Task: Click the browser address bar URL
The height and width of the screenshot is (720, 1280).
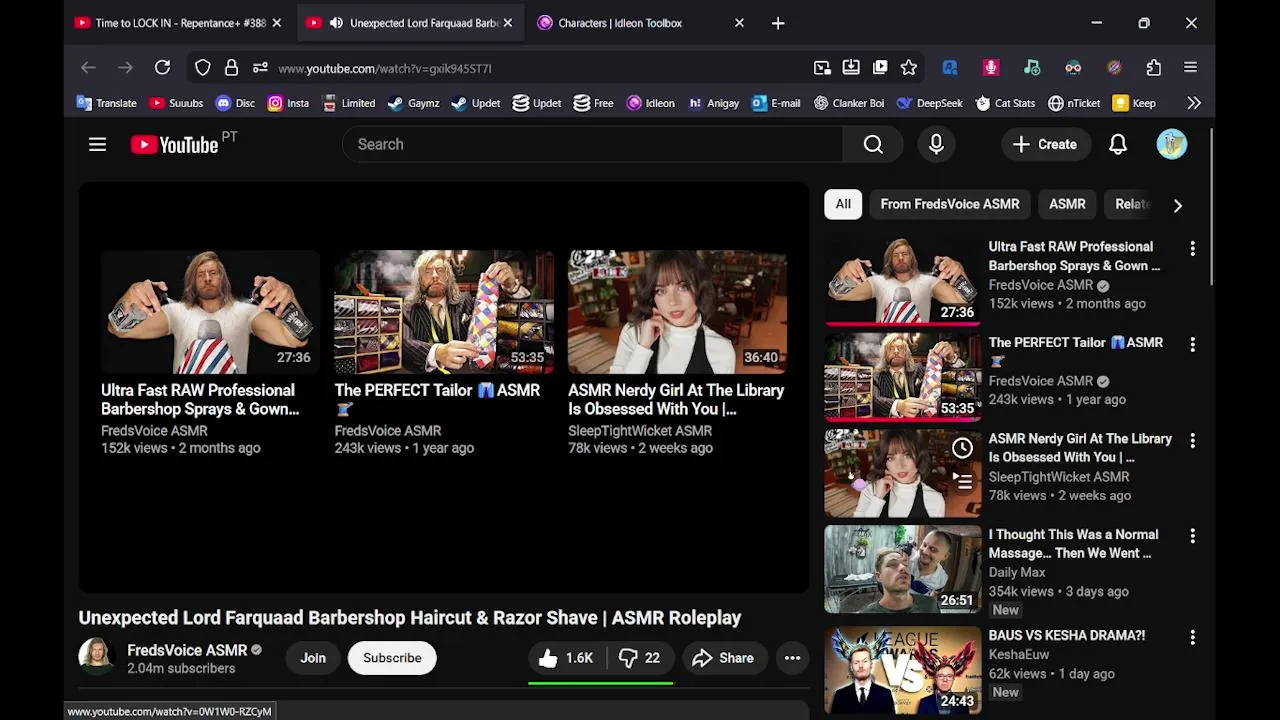Action: point(385,68)
